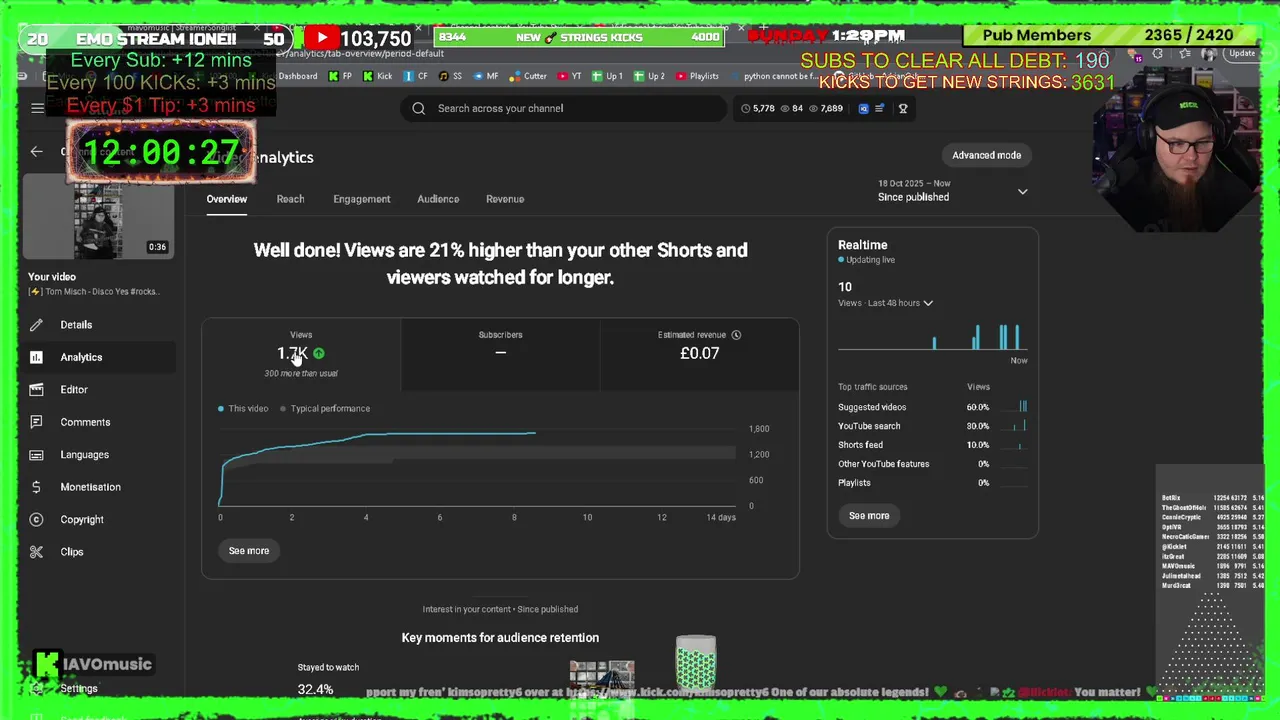1280x720 pixels.
Task: Click the Comments icon in sidebar
Action: click(x=37, y=422)
